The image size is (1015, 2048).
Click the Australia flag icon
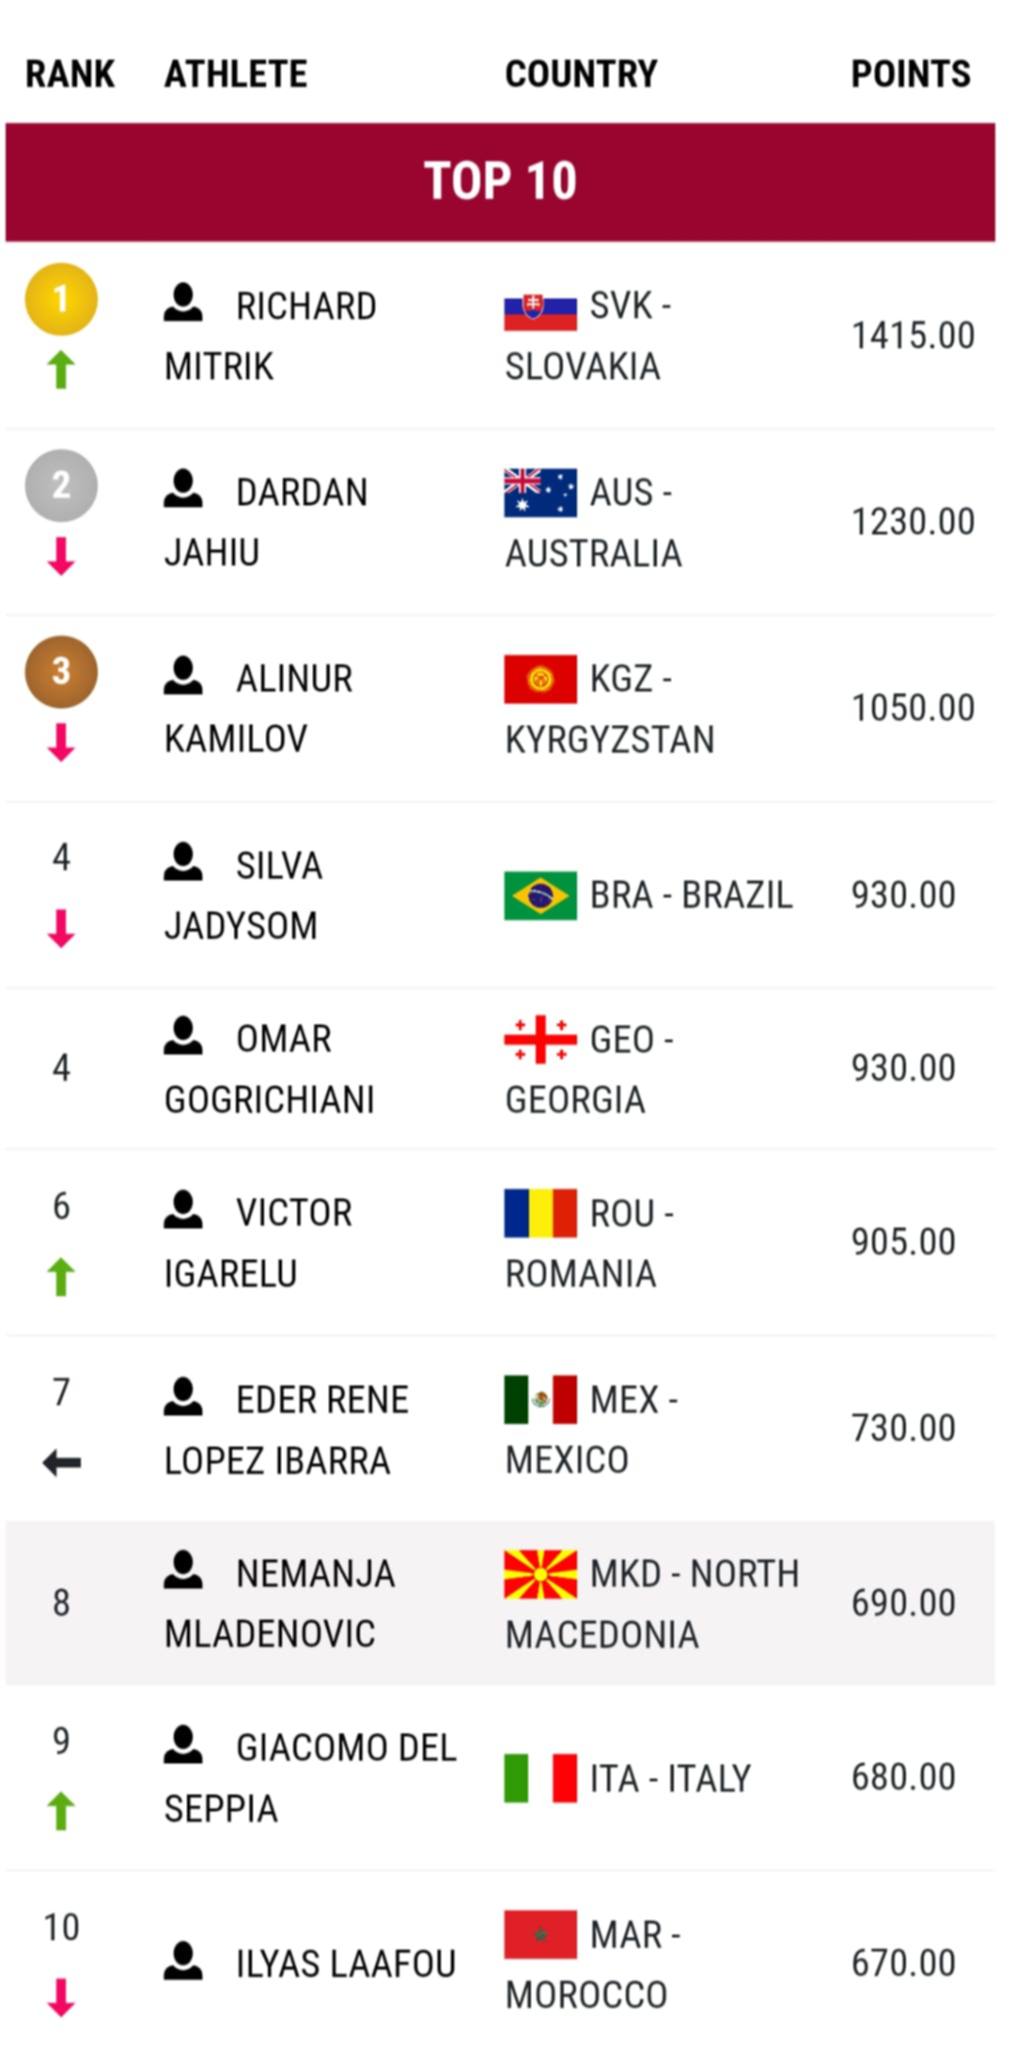tap(540, 493)
